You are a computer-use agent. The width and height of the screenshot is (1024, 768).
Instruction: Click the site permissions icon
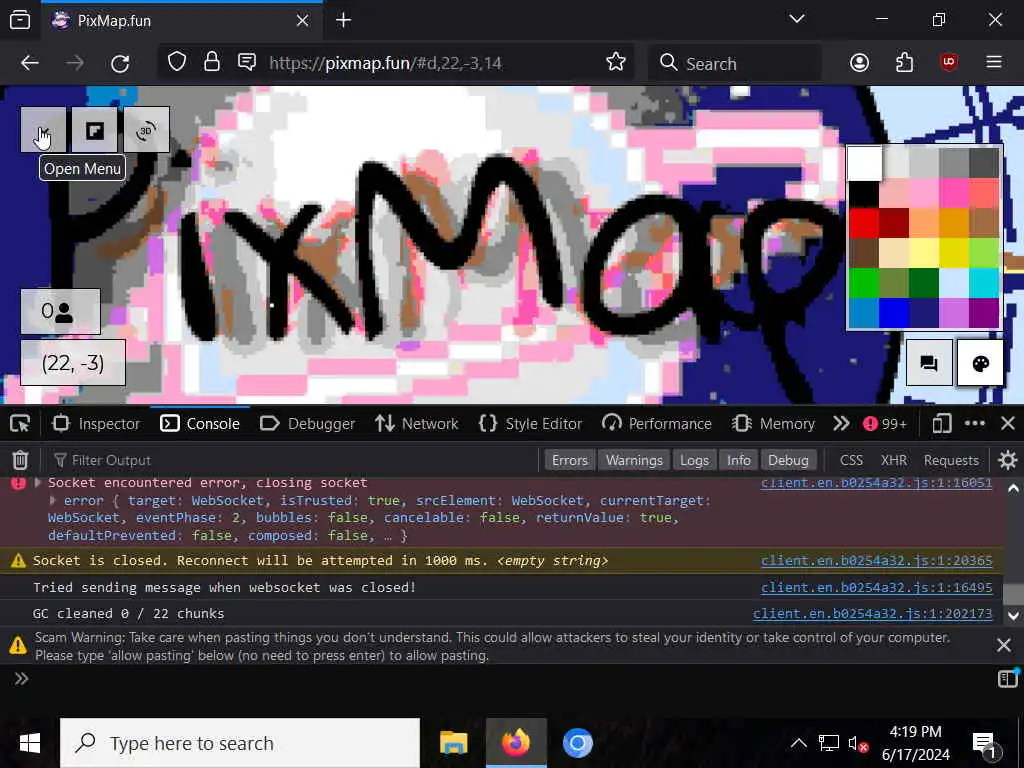[247, 63]
